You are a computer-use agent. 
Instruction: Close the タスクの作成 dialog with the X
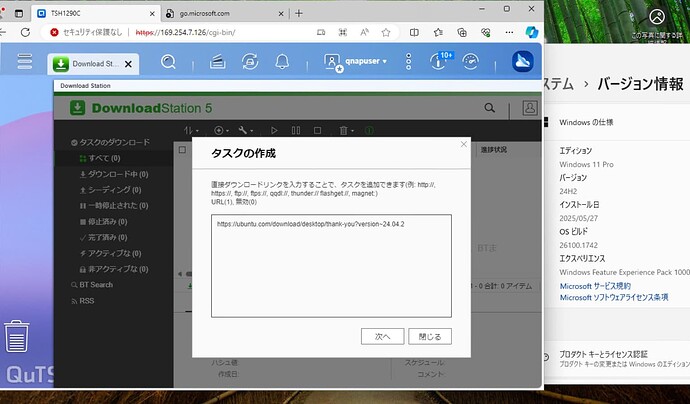[463, 145]
